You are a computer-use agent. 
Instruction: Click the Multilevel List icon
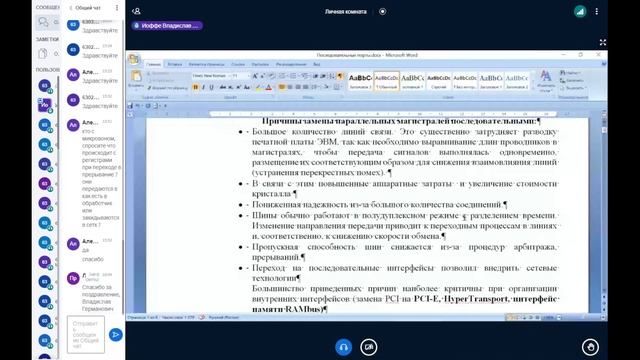(x=304, y=76)
